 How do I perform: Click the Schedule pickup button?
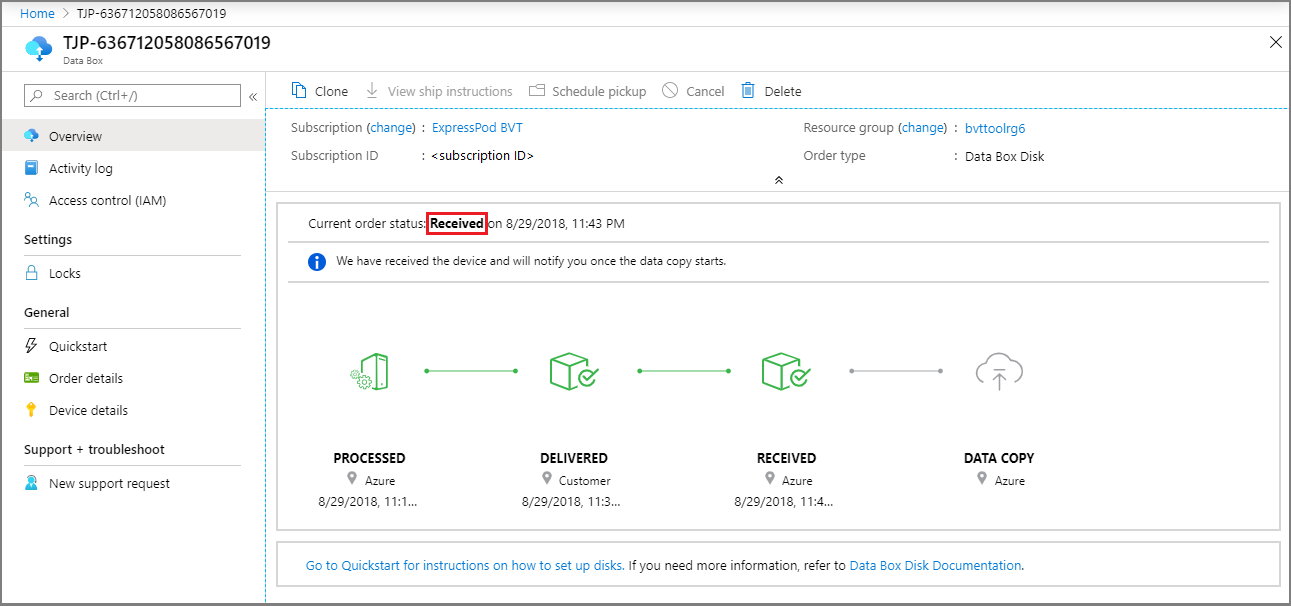tap(588, 91)
